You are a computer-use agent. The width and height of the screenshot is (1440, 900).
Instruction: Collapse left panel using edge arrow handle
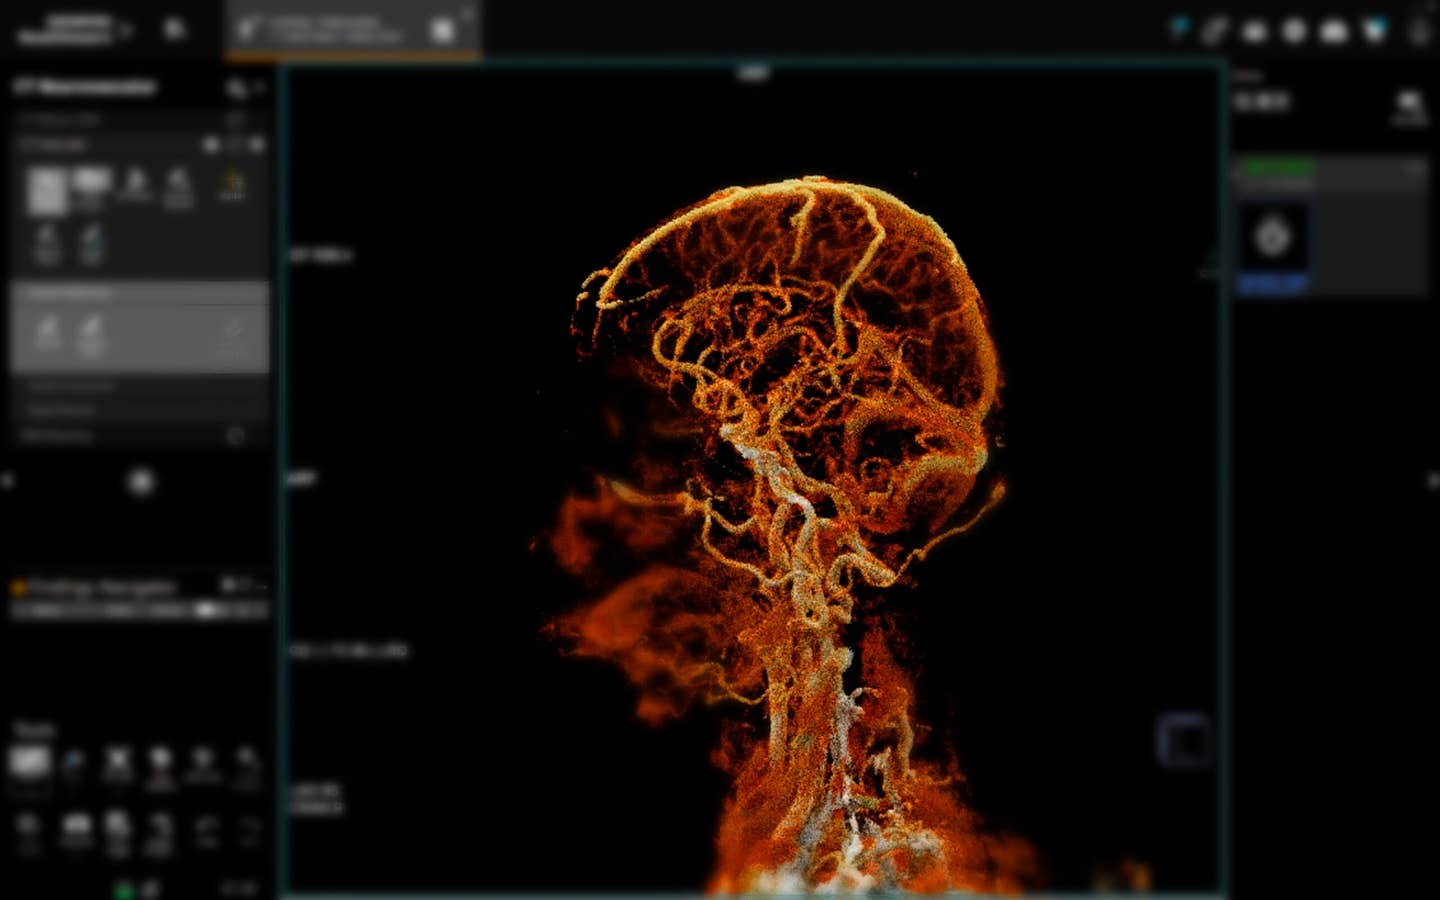click(7, 481)
